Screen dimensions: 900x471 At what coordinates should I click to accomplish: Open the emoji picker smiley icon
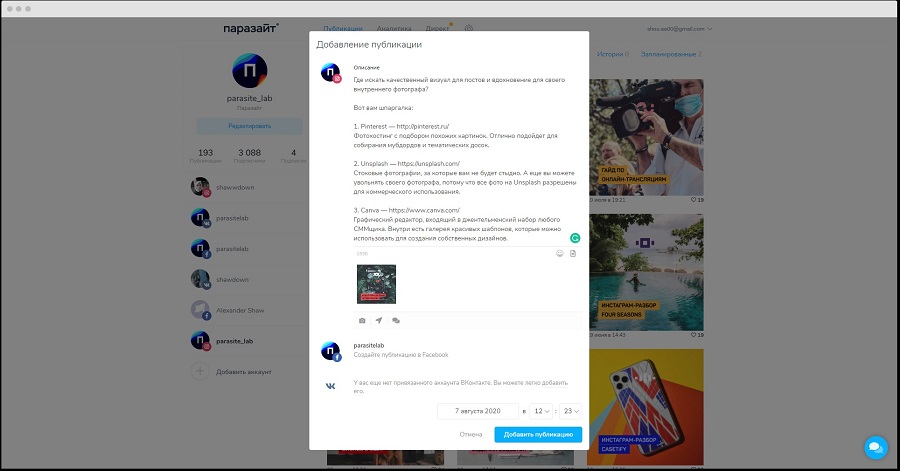559,253
